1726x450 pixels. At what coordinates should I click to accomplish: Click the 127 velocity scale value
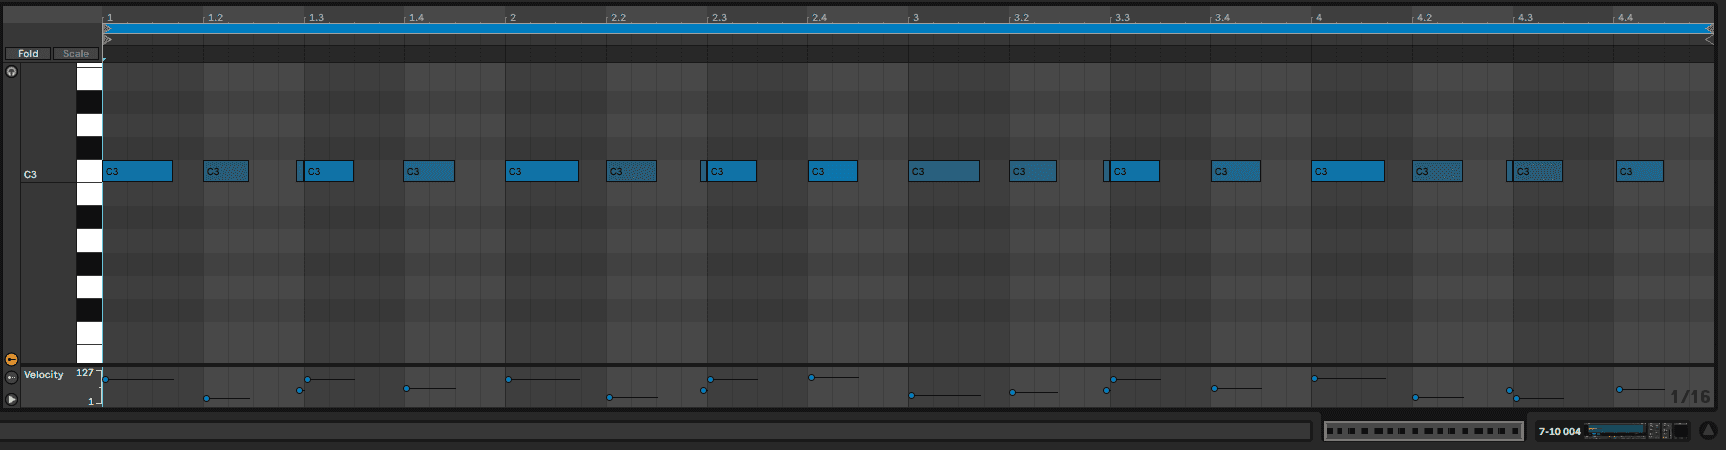[85, 373]
